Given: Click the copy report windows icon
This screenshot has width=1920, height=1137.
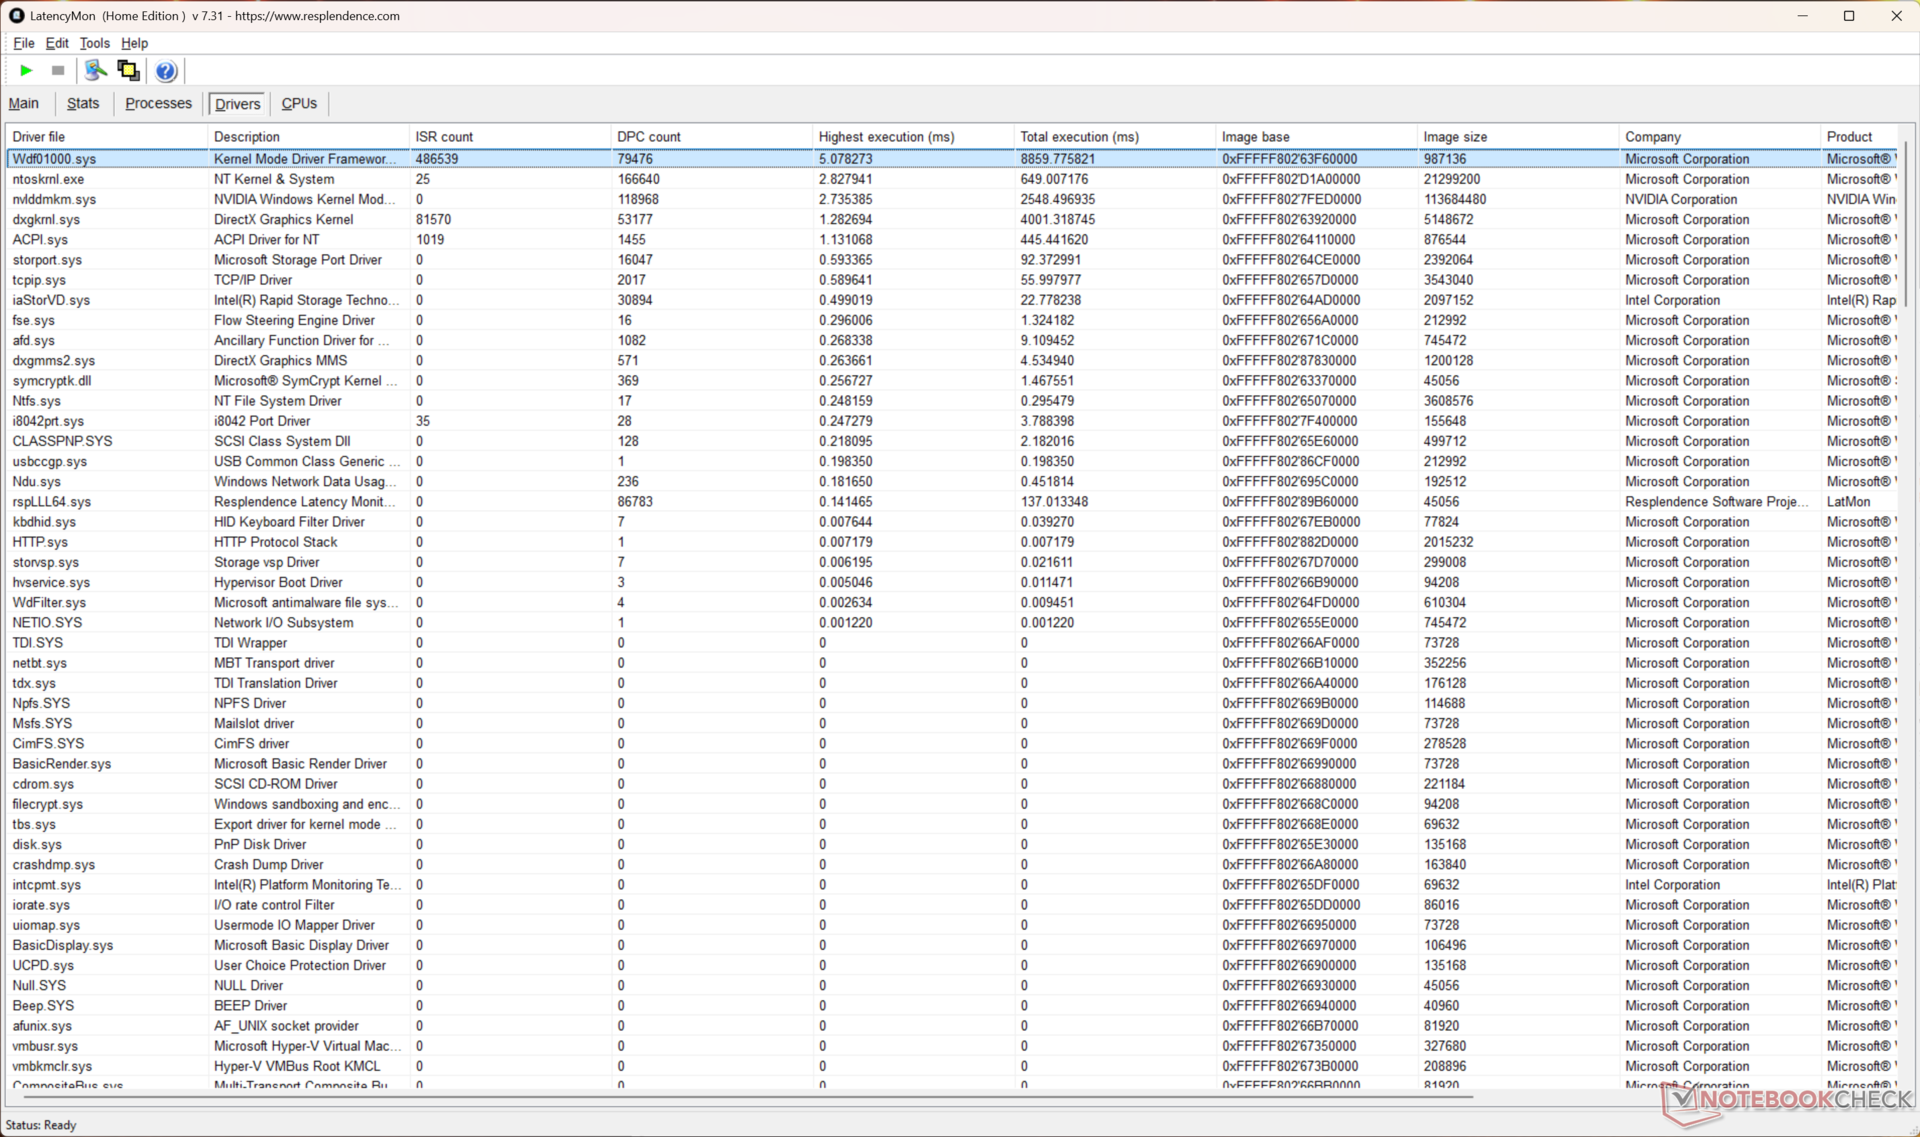Looking at the screenshot, I should 128,71.
